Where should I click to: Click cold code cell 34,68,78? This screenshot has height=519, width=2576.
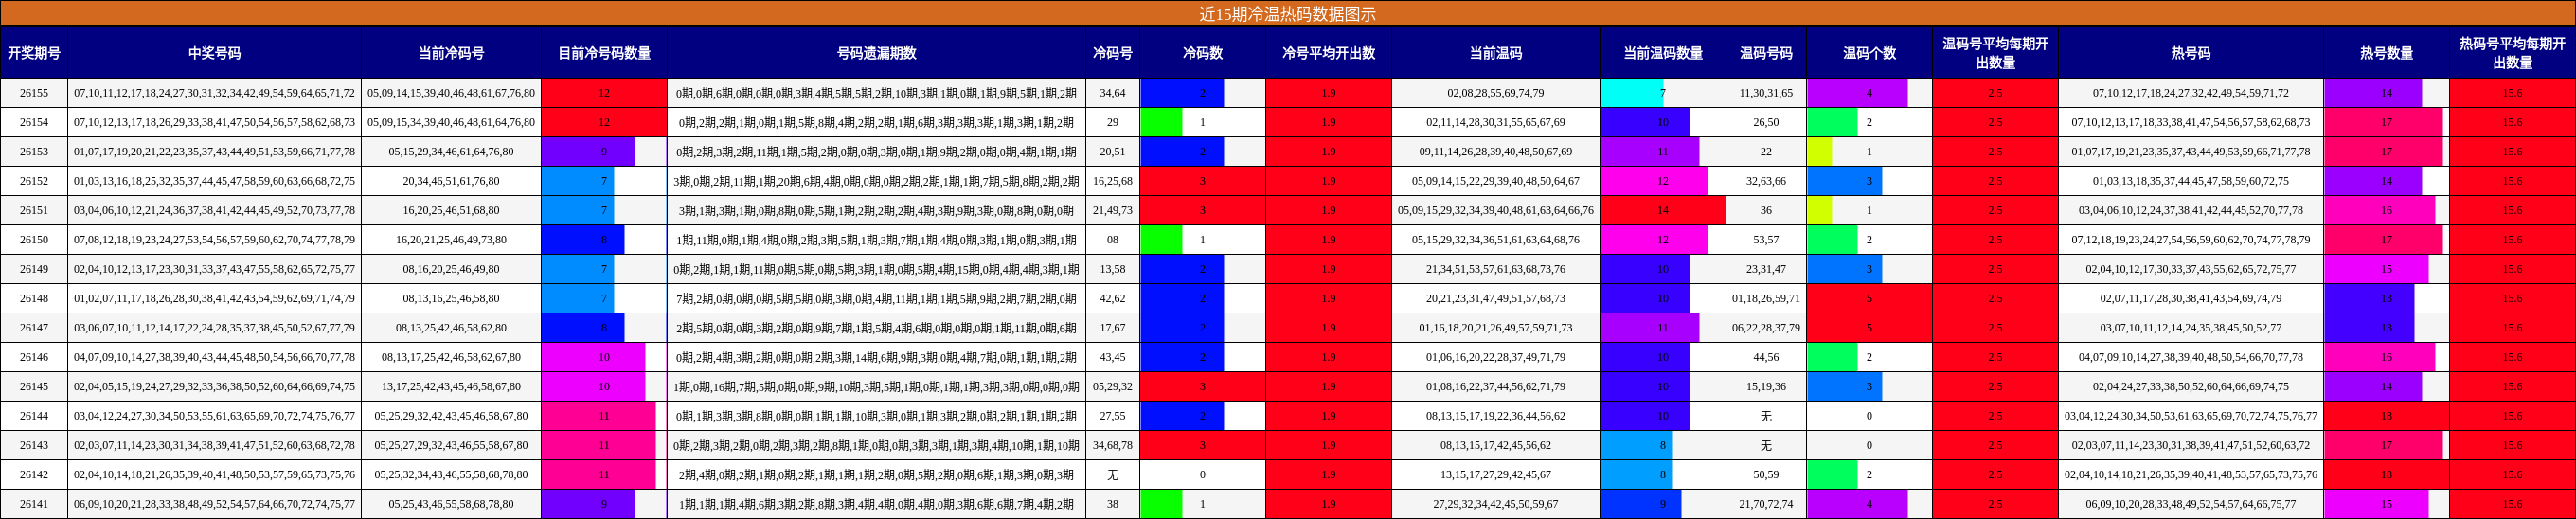point(1112,445)
